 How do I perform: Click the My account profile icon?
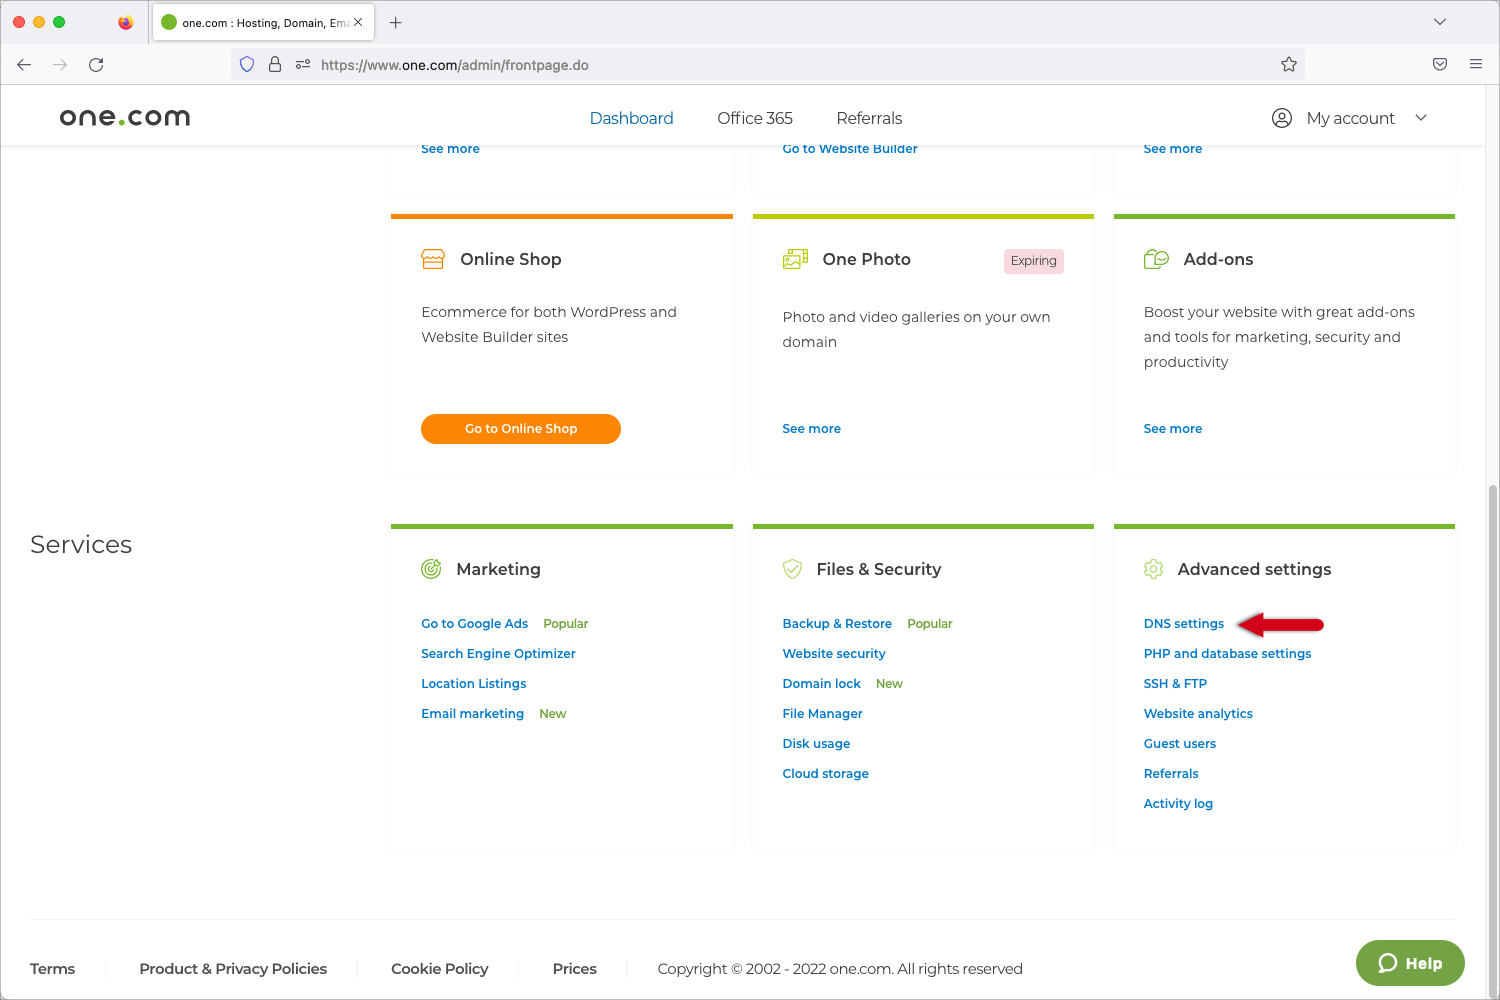click(1282, 117)
